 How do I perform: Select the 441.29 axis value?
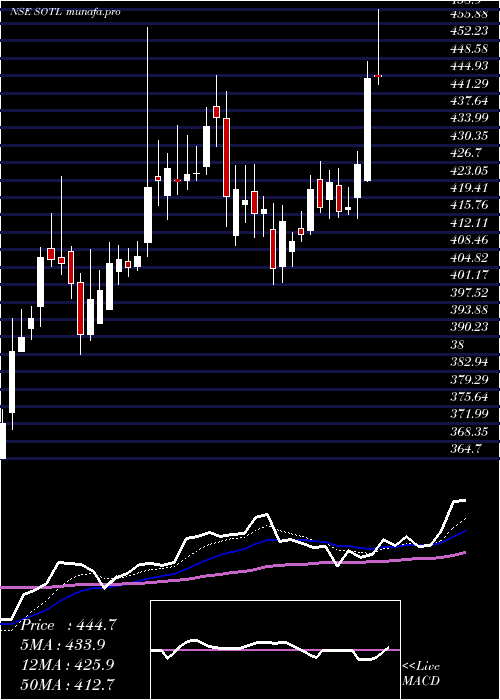click(x=469, y=83)
